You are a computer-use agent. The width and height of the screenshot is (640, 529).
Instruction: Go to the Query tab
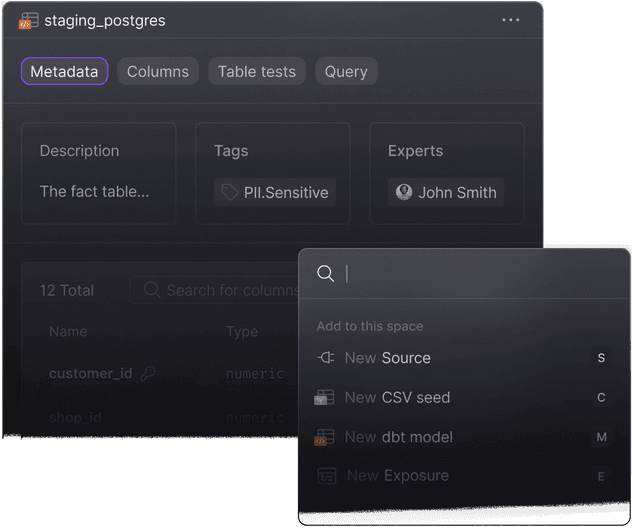point(346,71)
